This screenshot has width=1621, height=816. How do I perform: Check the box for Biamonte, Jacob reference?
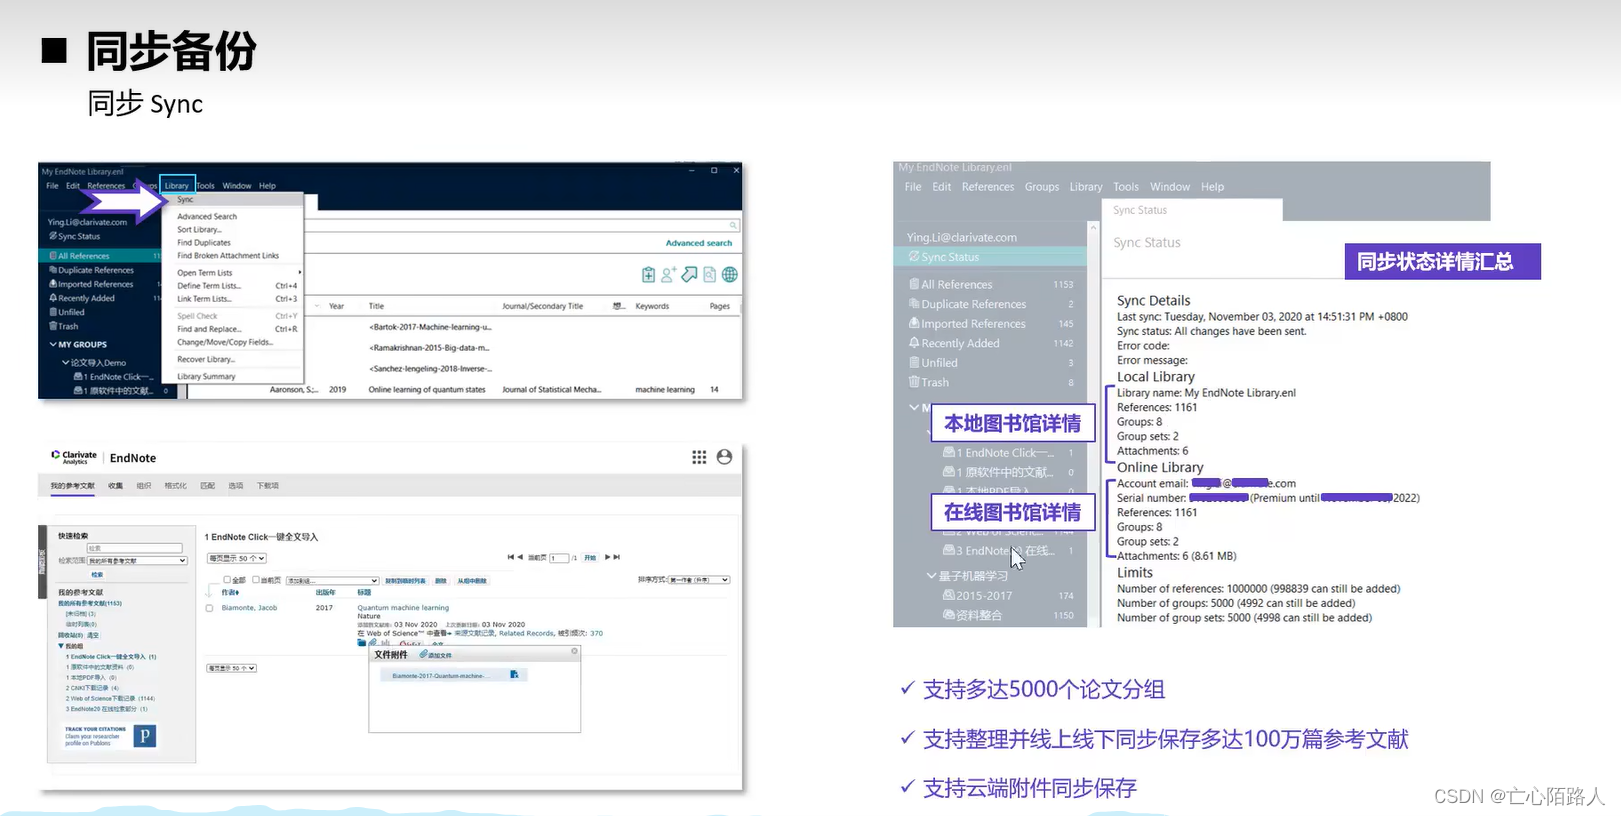(x=209, y=608)
